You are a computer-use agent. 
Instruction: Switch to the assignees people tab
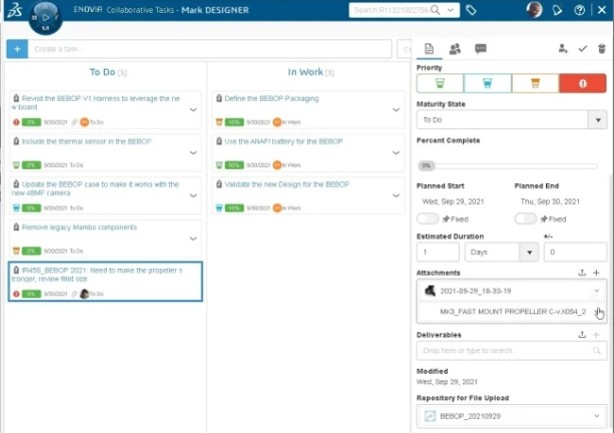(x=455, y=49)
